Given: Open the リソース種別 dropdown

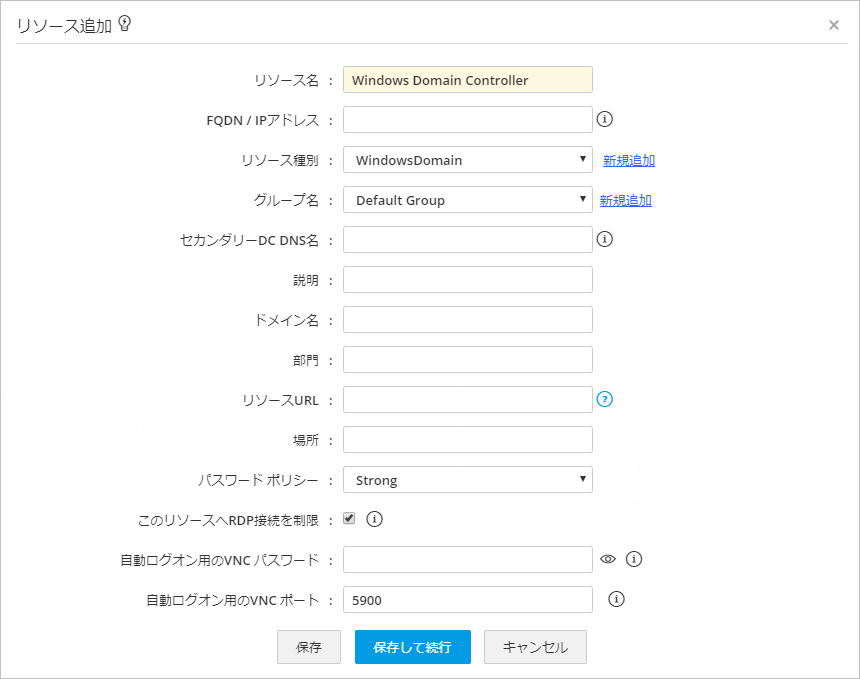Looking at the screenshot, I should [x=468, y=160].
